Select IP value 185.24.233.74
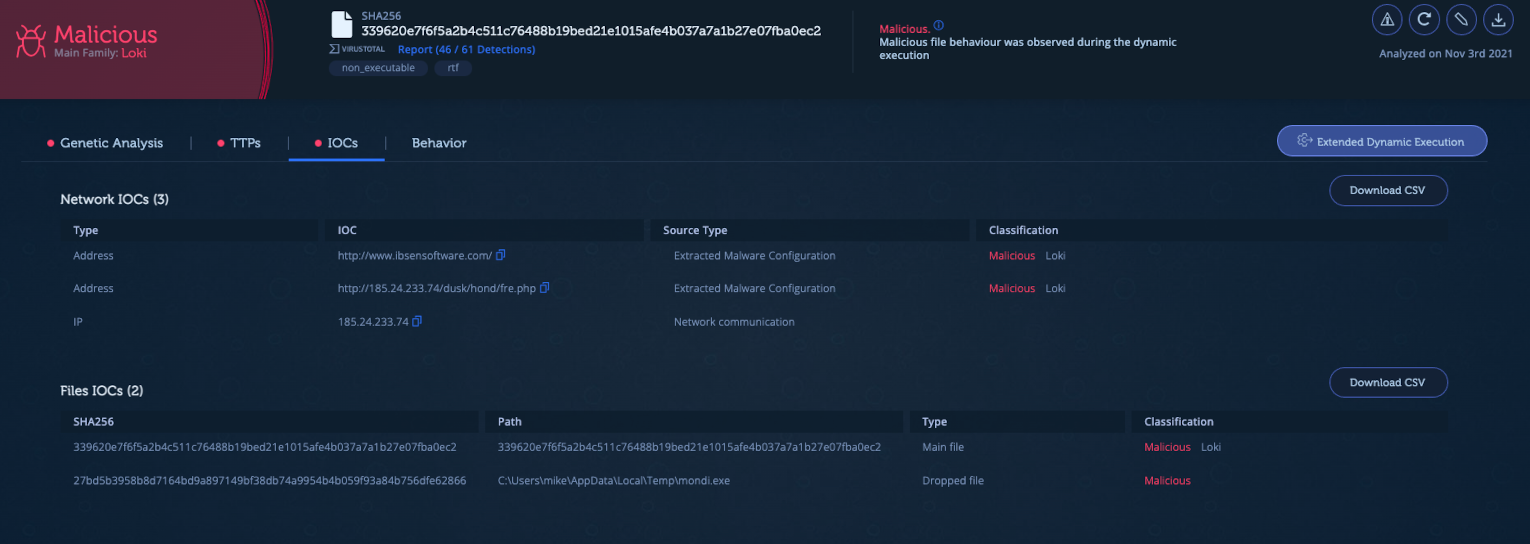1530x544 pixels. [x=373, y=322]
